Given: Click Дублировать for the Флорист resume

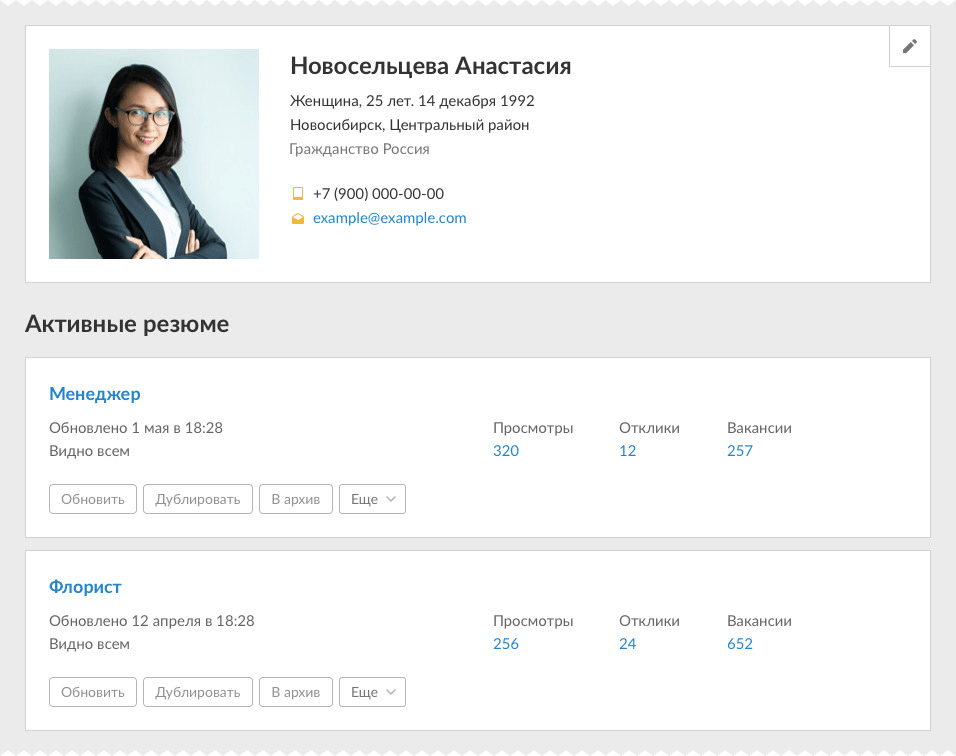Looking at the screenshot, I should tap(198, 692).
